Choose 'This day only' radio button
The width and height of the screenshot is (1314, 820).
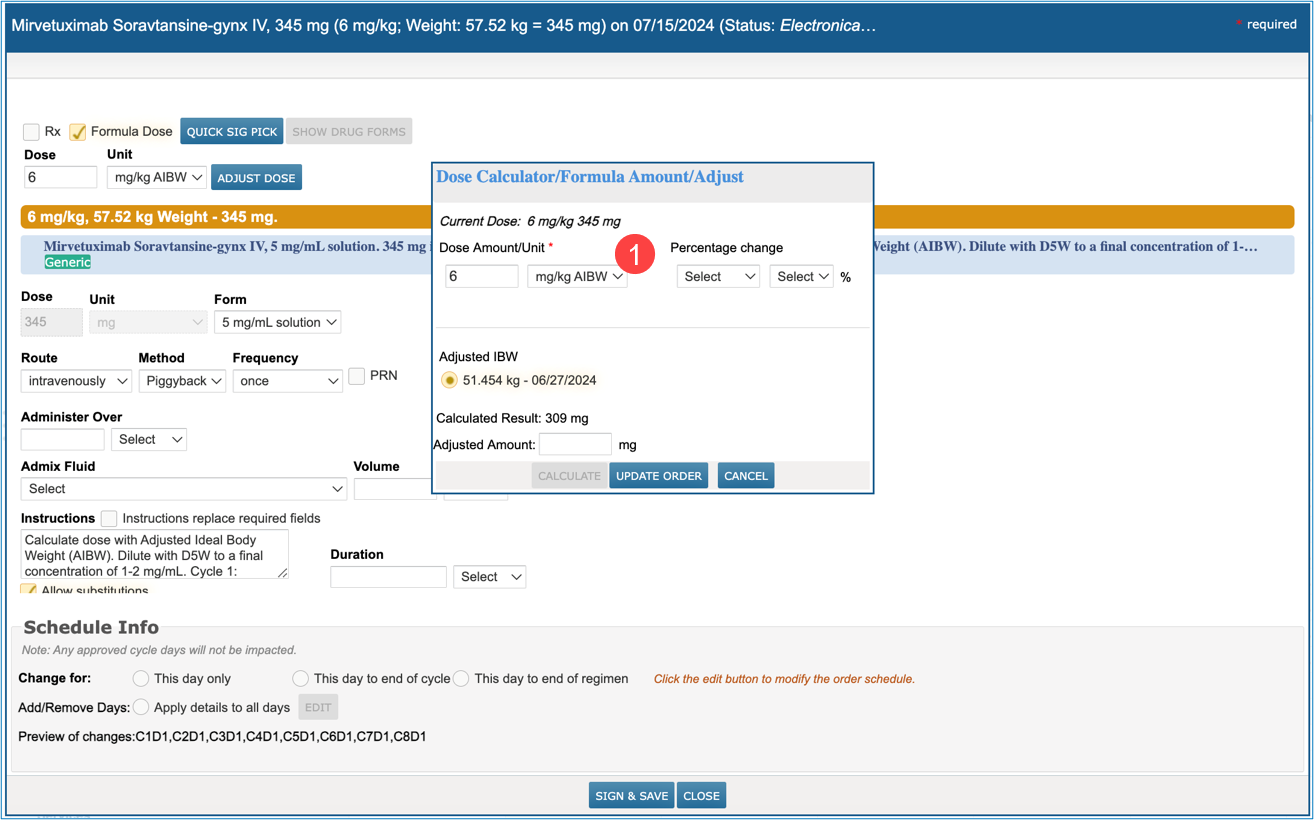(141, 678)
